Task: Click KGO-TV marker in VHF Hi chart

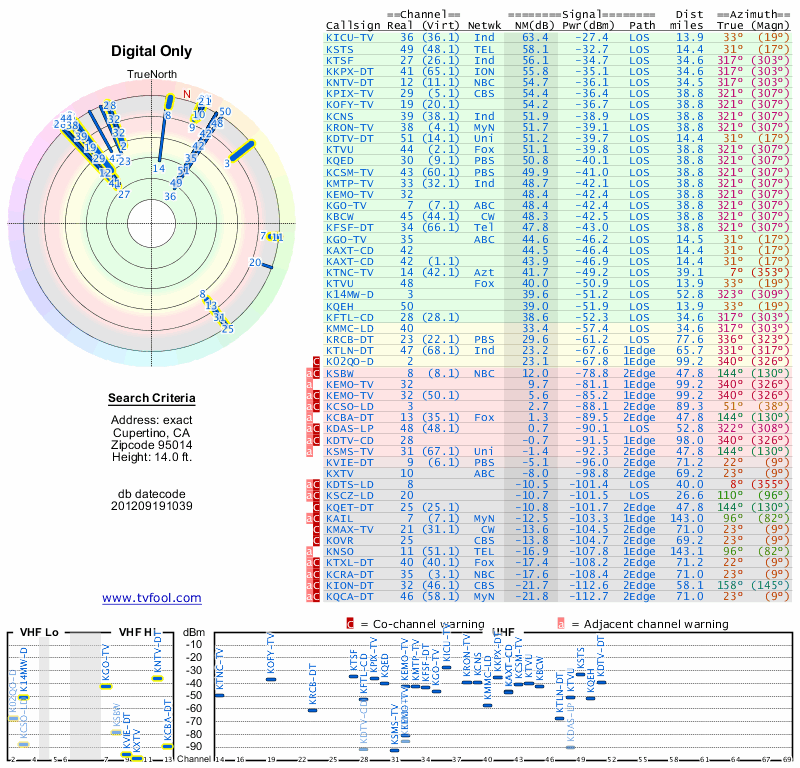Action: [x=106, y=686]
